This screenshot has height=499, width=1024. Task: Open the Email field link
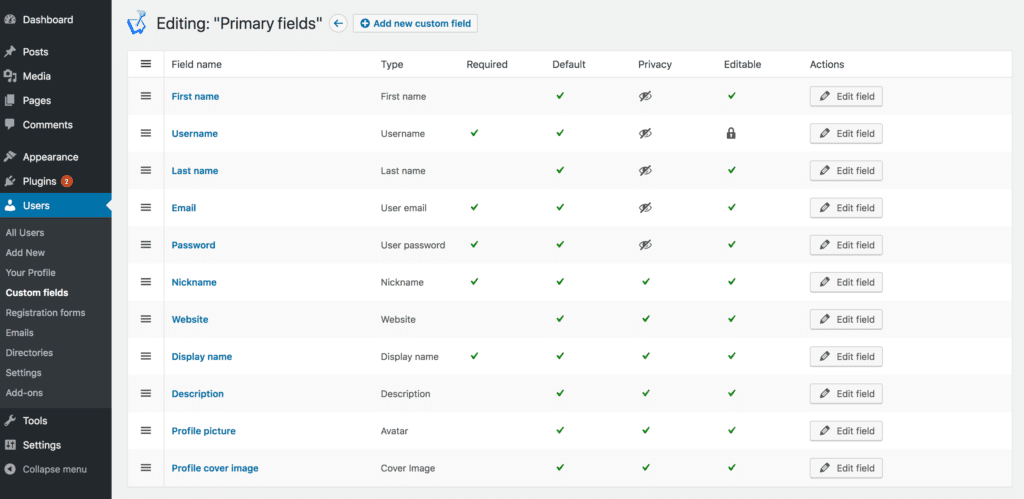tap(184, 208)
